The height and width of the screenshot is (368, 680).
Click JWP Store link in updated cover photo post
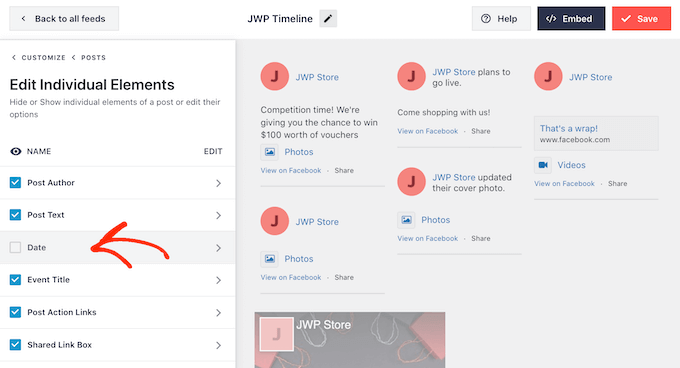pos(454,177)
